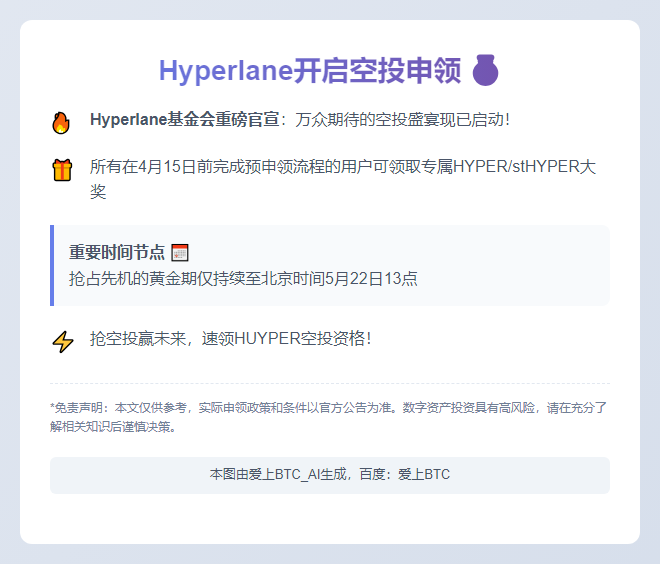Click the deadline text 北京时间5月22日13点
Image resolution: width=660 pixels, height=564 pixels.
pos(339,279)
